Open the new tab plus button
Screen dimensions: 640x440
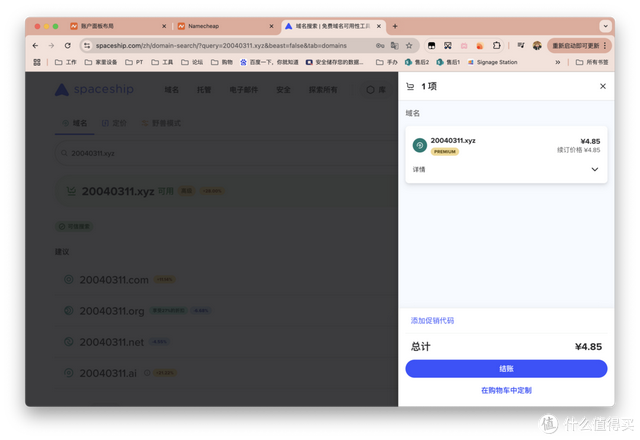pos(395,26)
